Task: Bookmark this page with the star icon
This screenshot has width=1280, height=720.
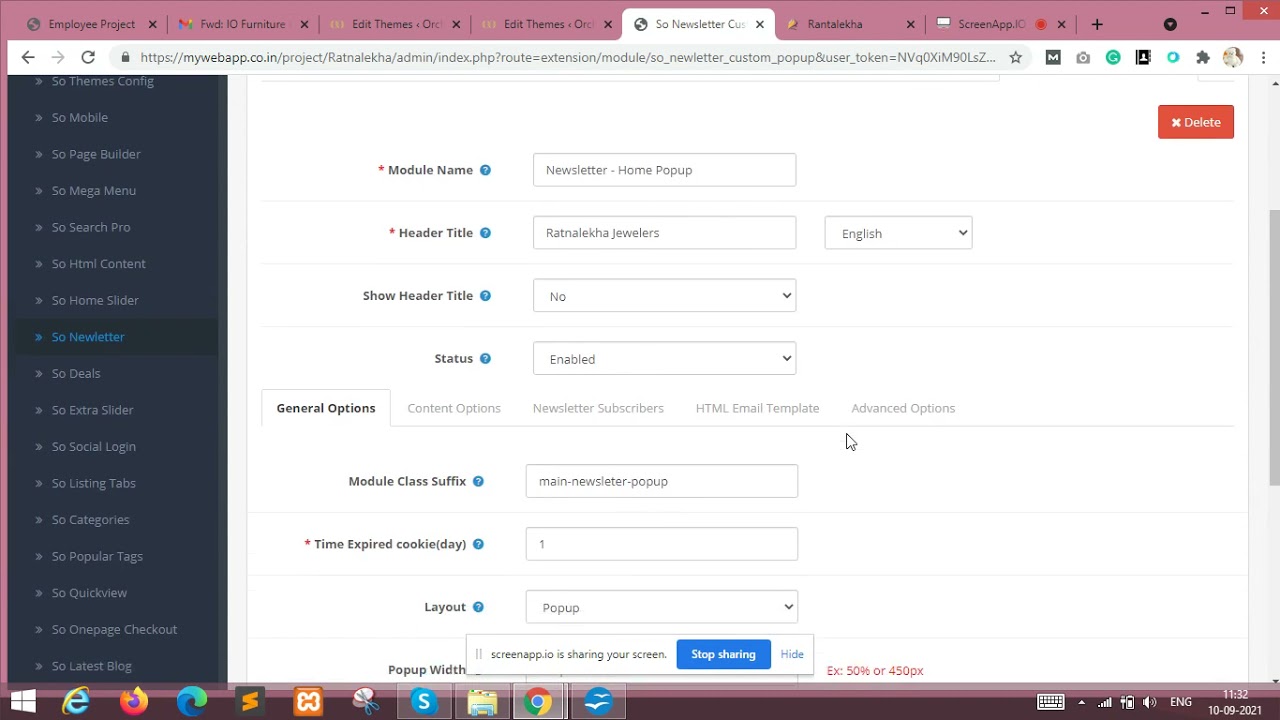Action: click(1015, 58)
